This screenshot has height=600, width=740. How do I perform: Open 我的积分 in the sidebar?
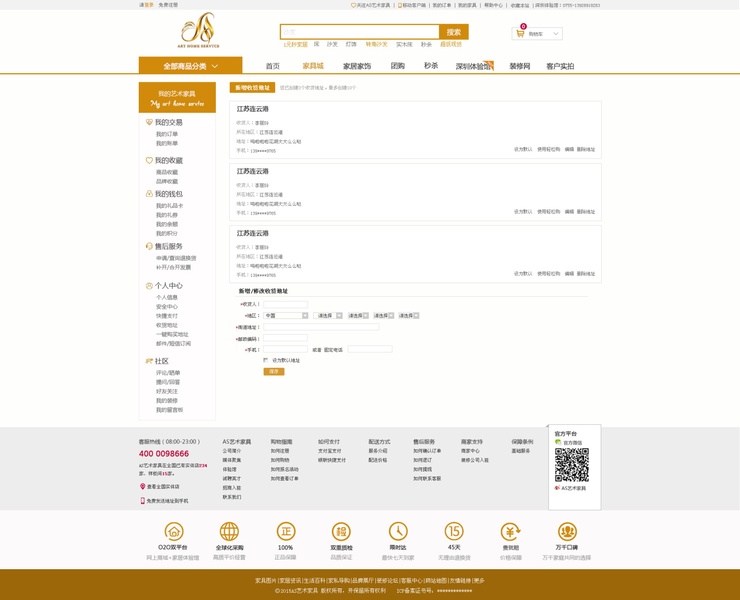tap(167, 233)
